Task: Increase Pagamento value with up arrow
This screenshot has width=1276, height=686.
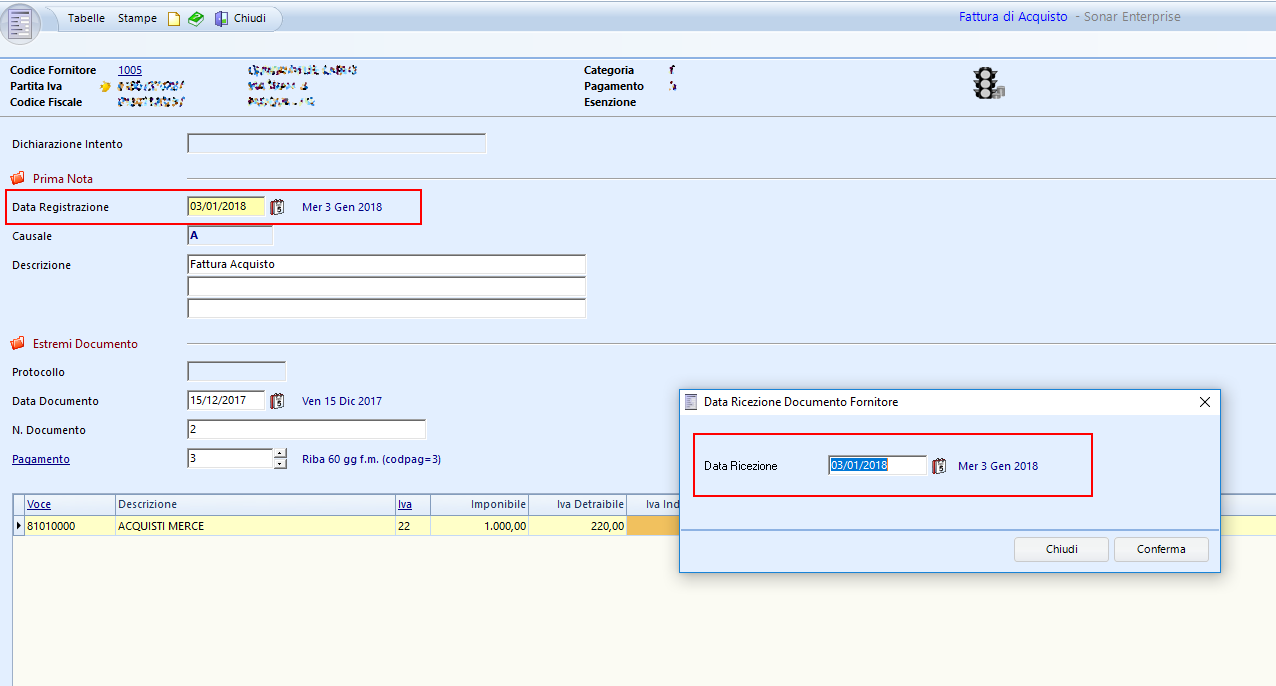Action: pyautogui.click(x=279, y=453)
